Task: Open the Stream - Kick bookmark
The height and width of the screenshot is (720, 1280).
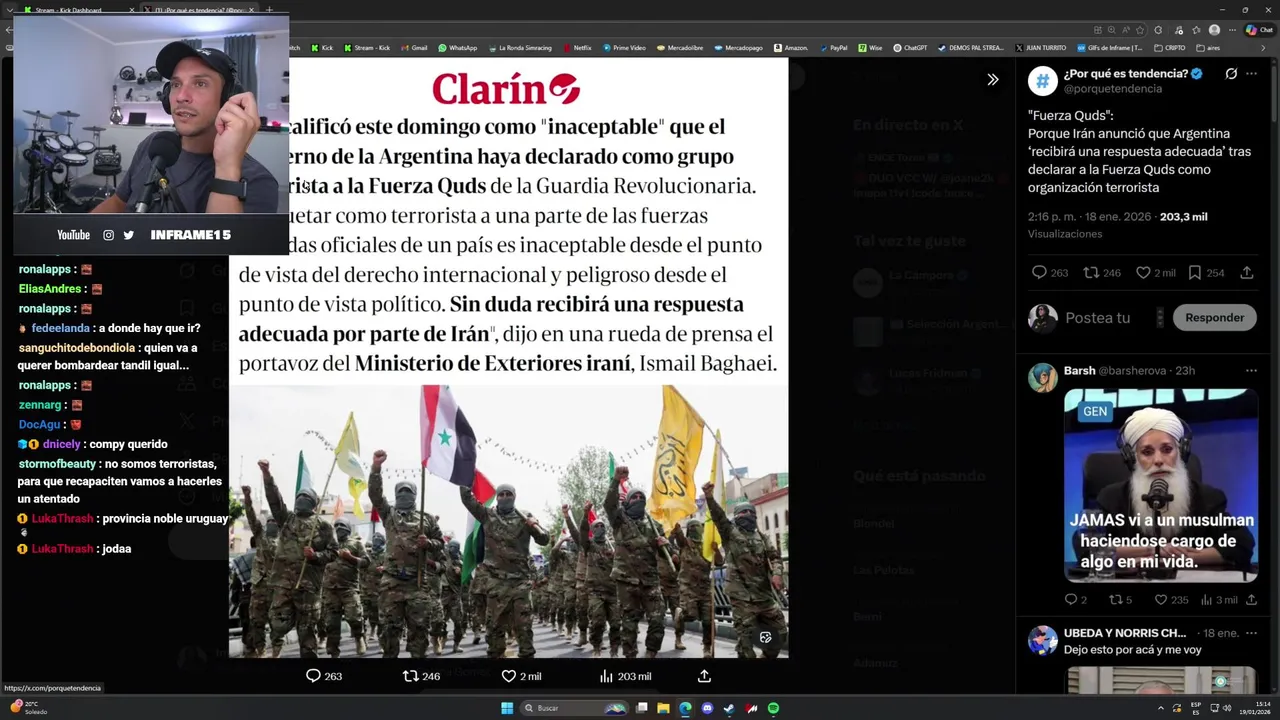Action: 366,47
